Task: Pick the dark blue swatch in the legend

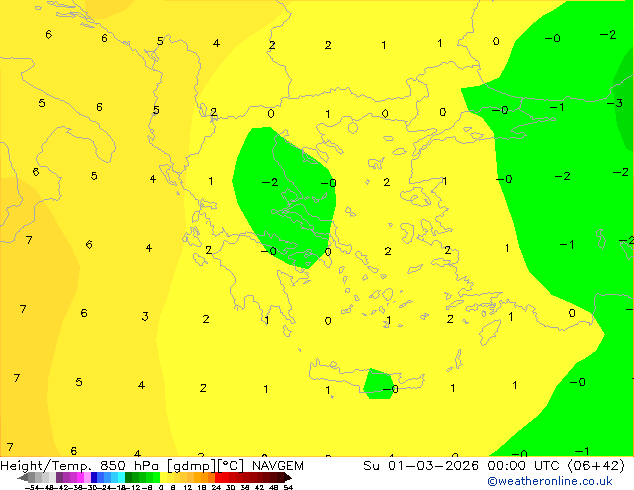Action: [x=94, y=477]
